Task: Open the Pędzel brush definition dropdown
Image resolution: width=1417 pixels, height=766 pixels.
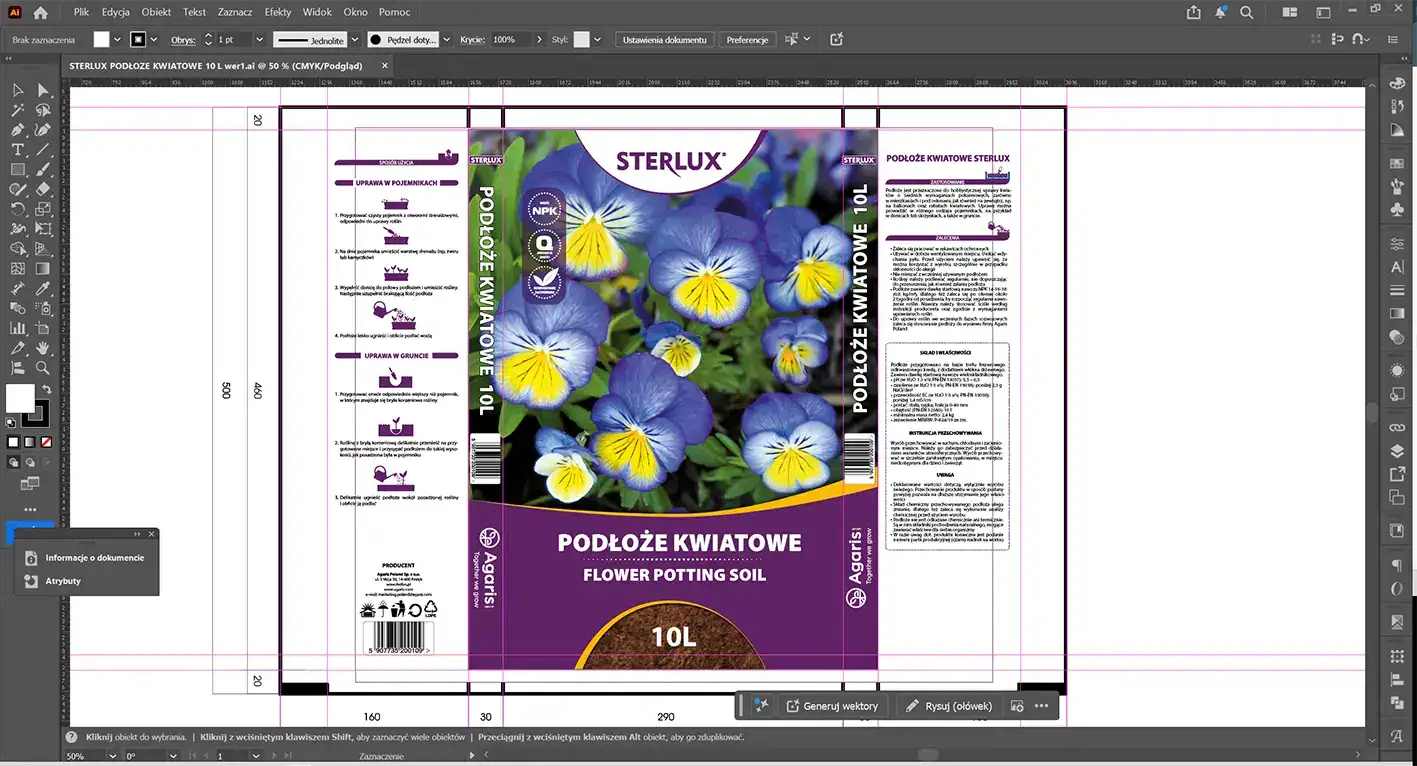Action: (446, 40)
